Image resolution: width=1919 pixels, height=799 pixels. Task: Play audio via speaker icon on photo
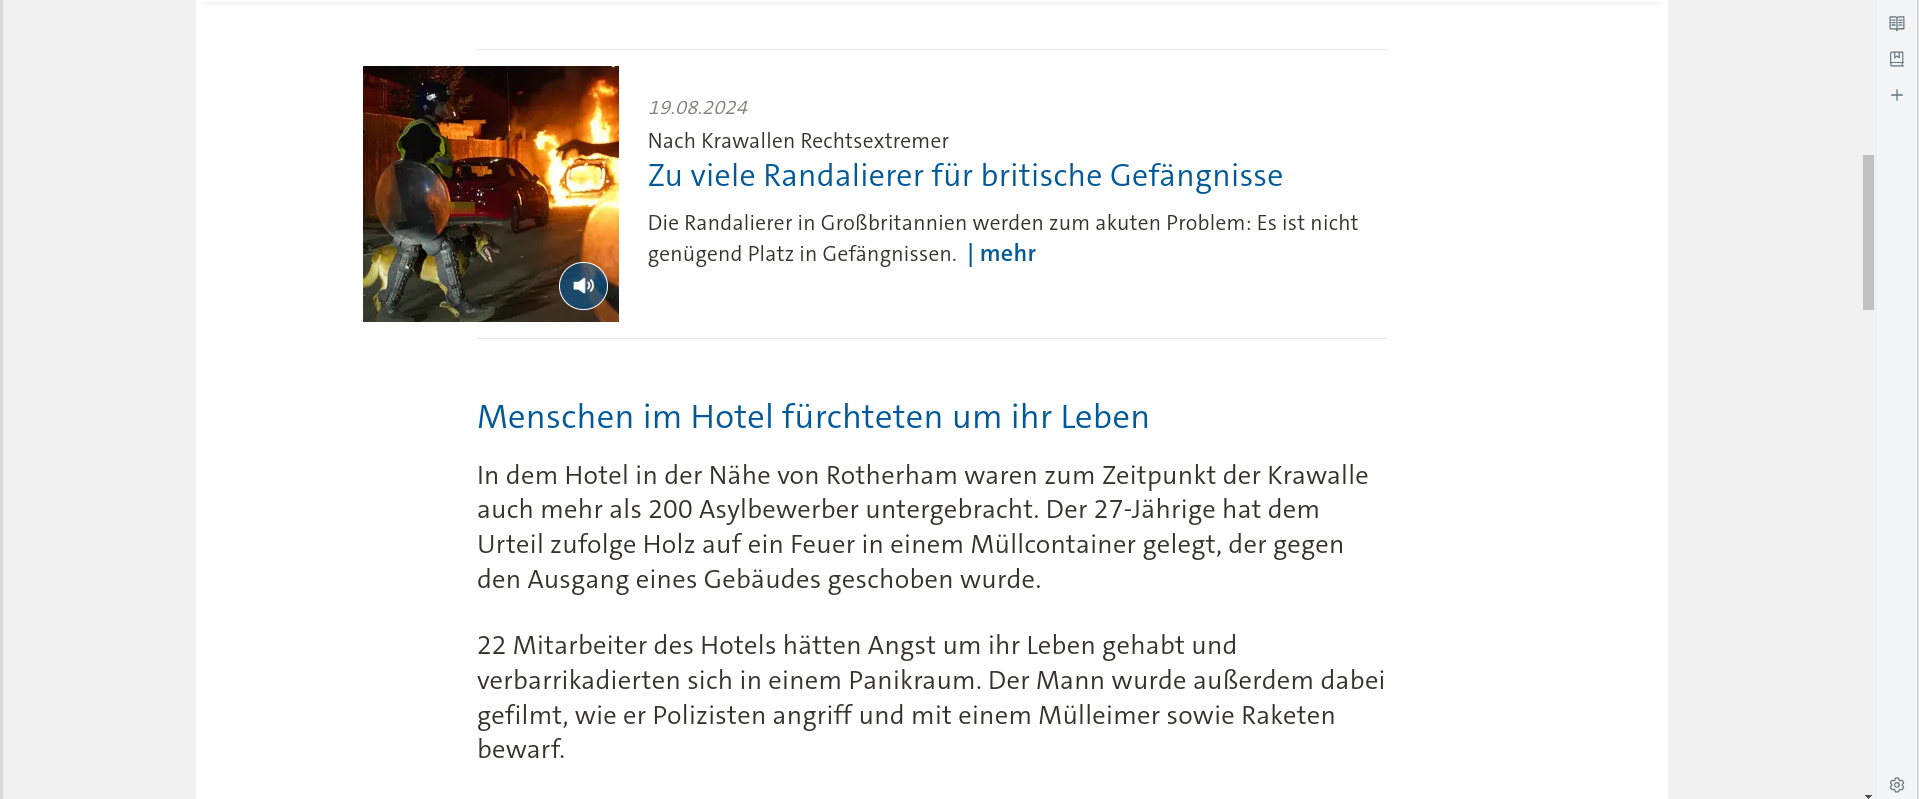pyautogui.click(x=583, y=286)
